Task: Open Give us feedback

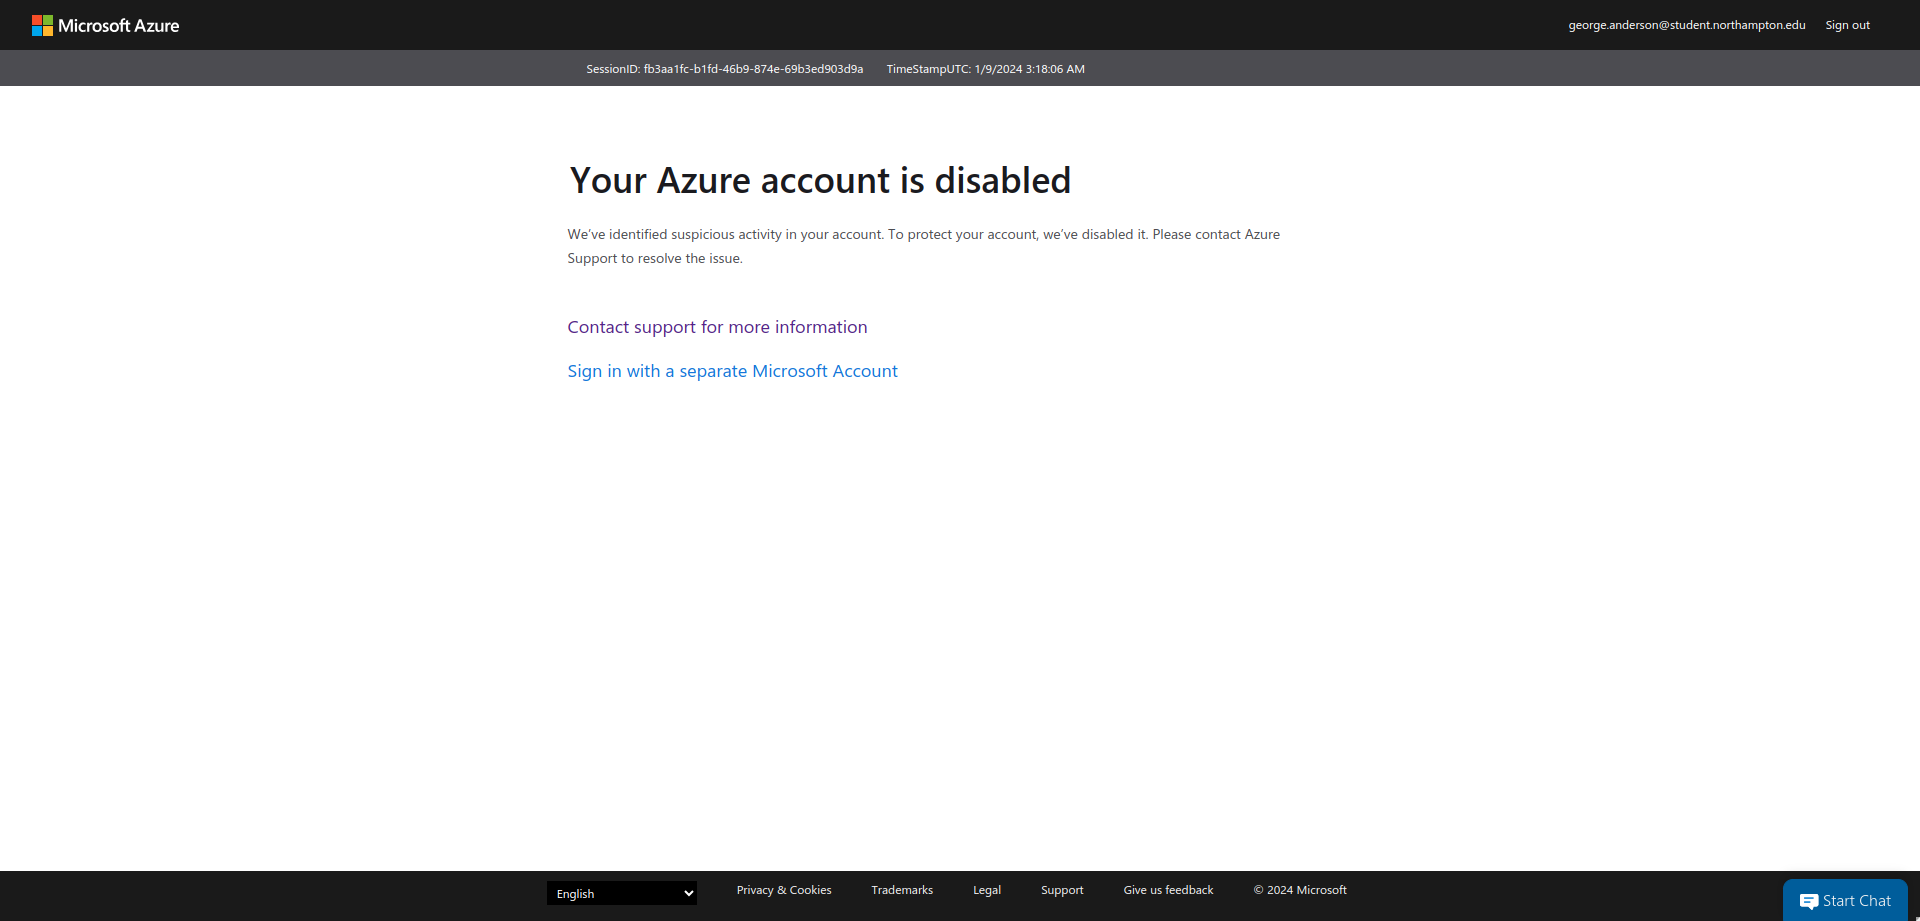Action: (1168, 889)
